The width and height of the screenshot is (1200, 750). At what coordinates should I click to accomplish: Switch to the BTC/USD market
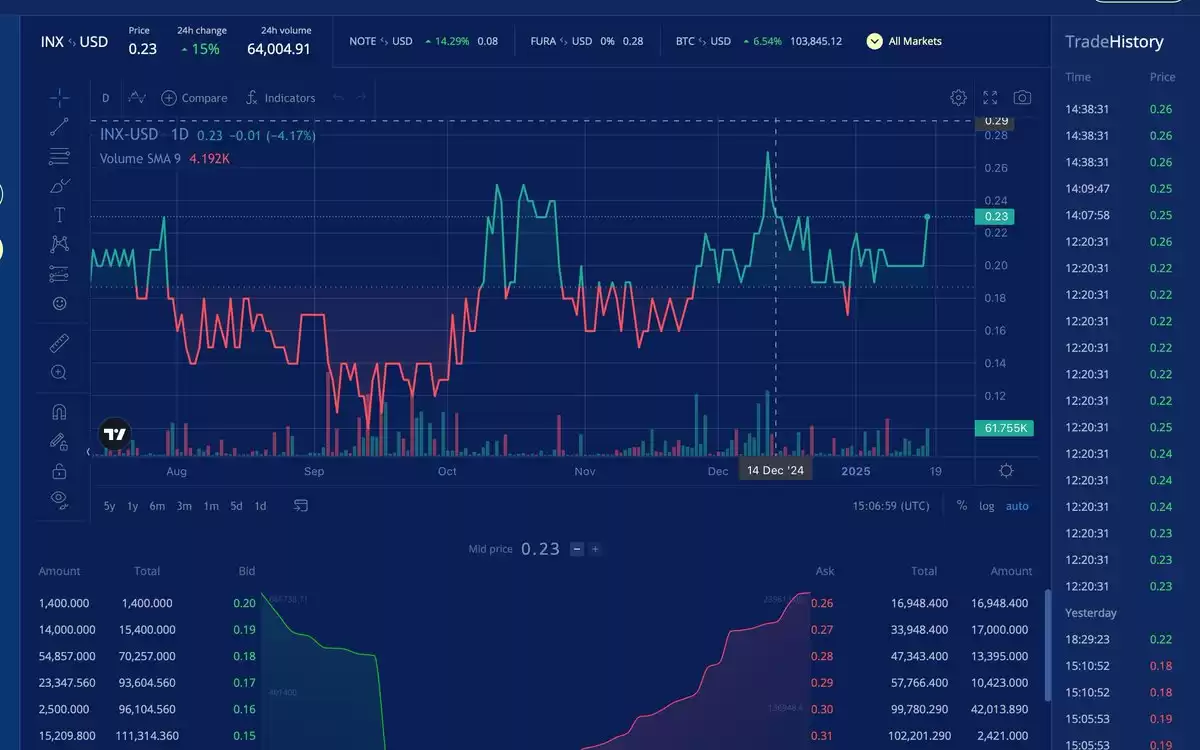[759, 41]
